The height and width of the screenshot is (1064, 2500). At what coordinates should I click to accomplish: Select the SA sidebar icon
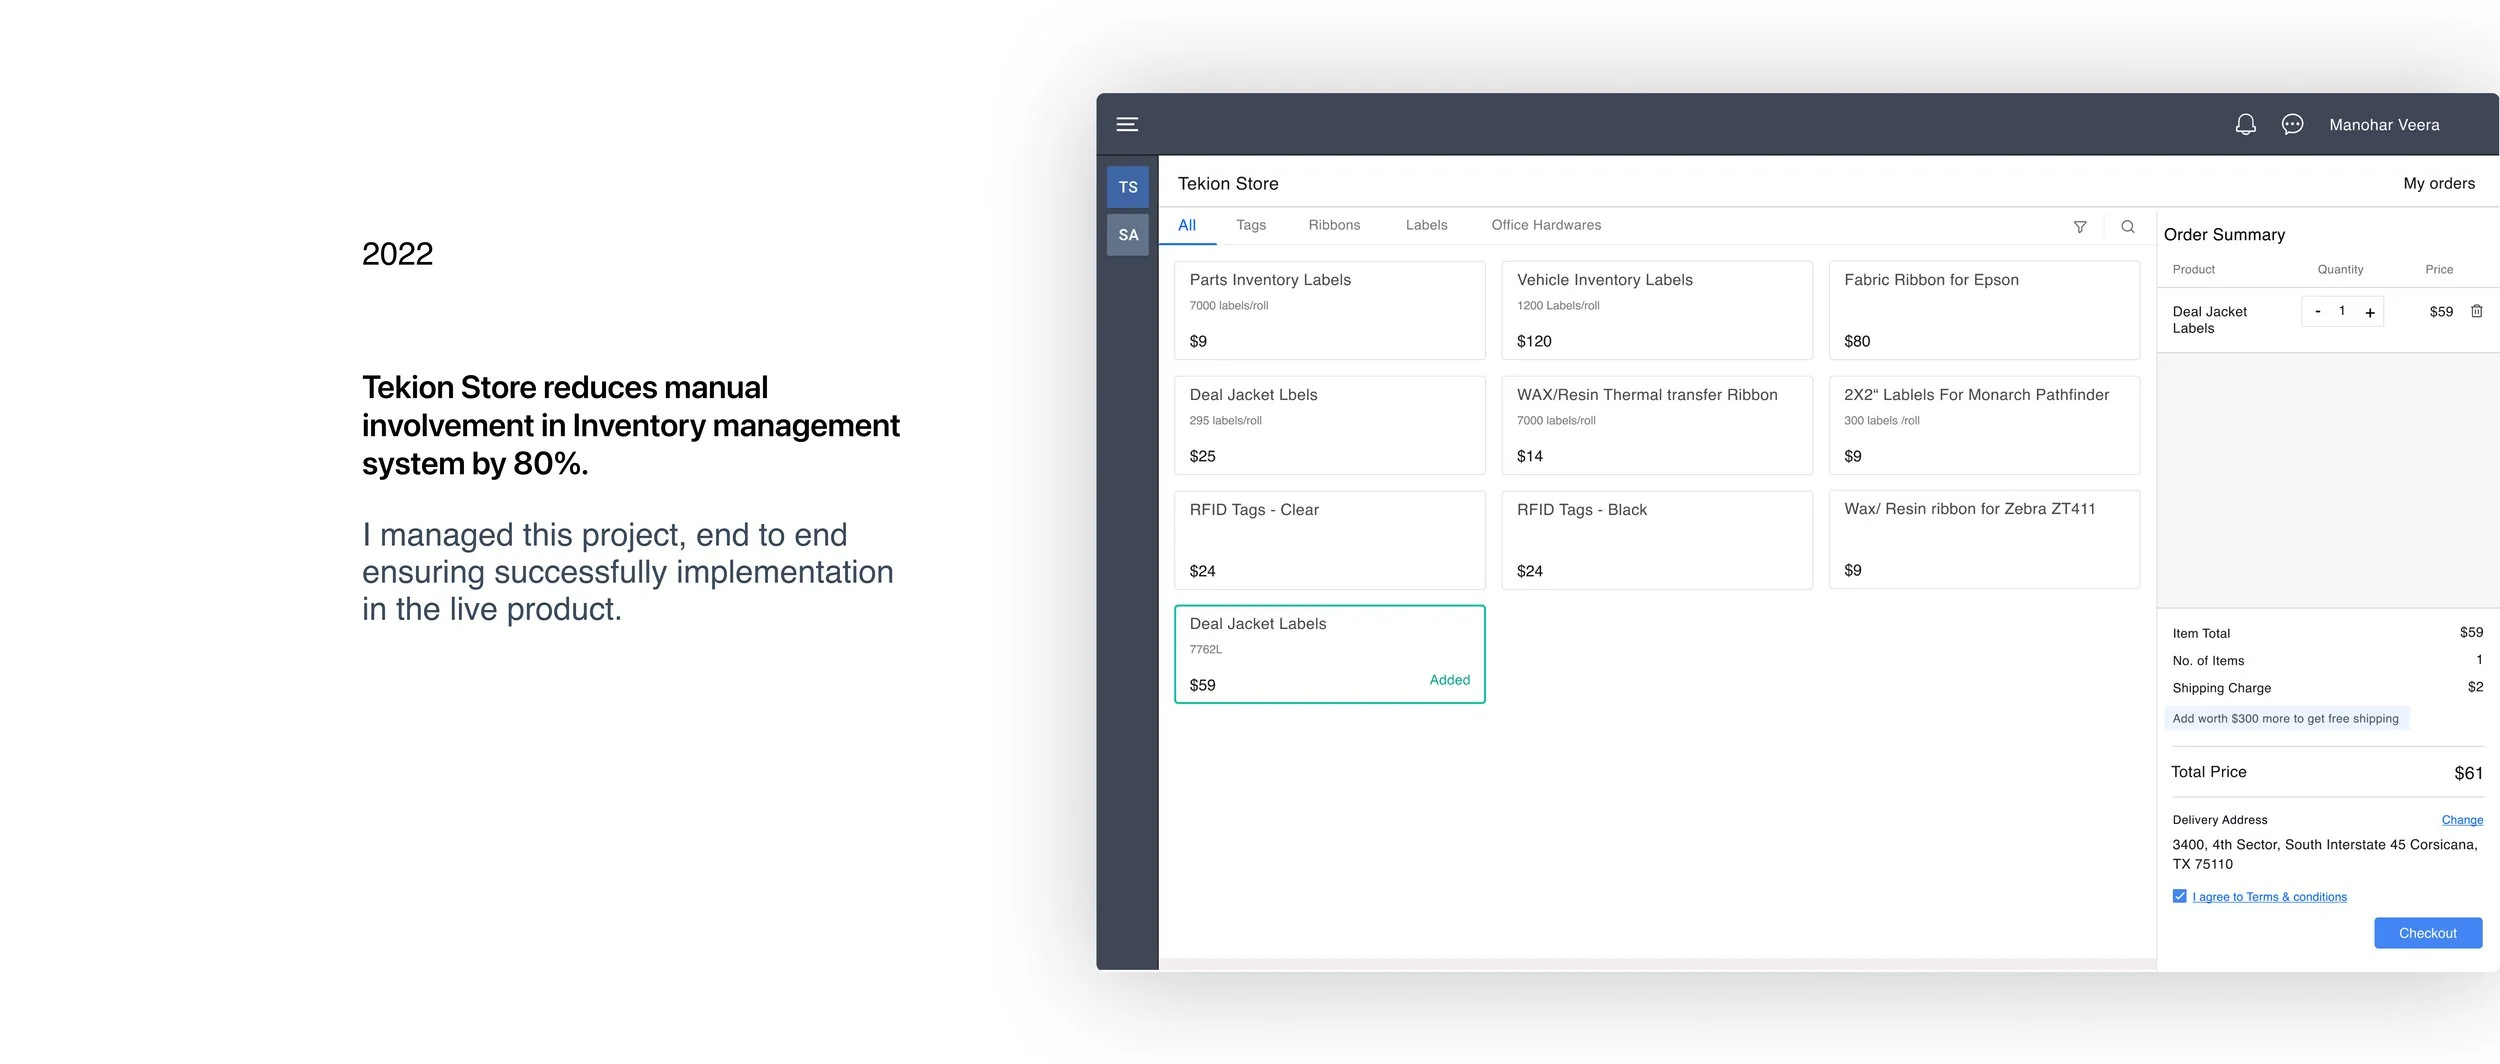[x=1128, y=235]
